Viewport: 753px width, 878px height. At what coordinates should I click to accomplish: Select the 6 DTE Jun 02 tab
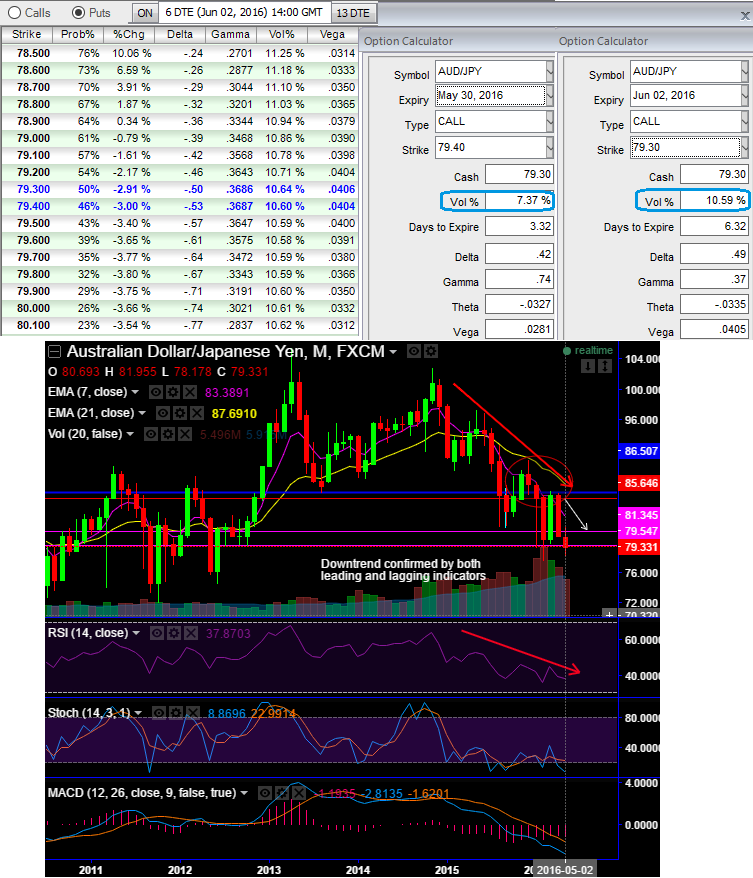[x=244, y=12]
